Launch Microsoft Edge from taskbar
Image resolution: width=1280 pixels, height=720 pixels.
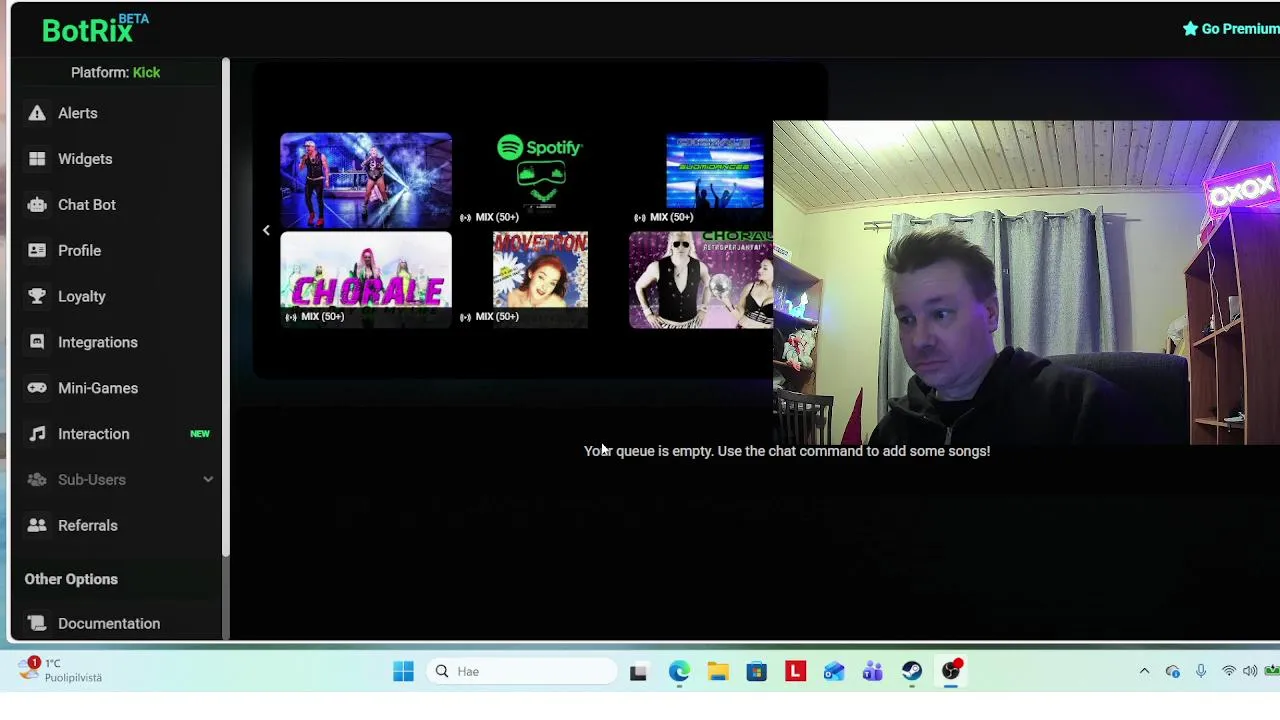(x=679, y=671)
